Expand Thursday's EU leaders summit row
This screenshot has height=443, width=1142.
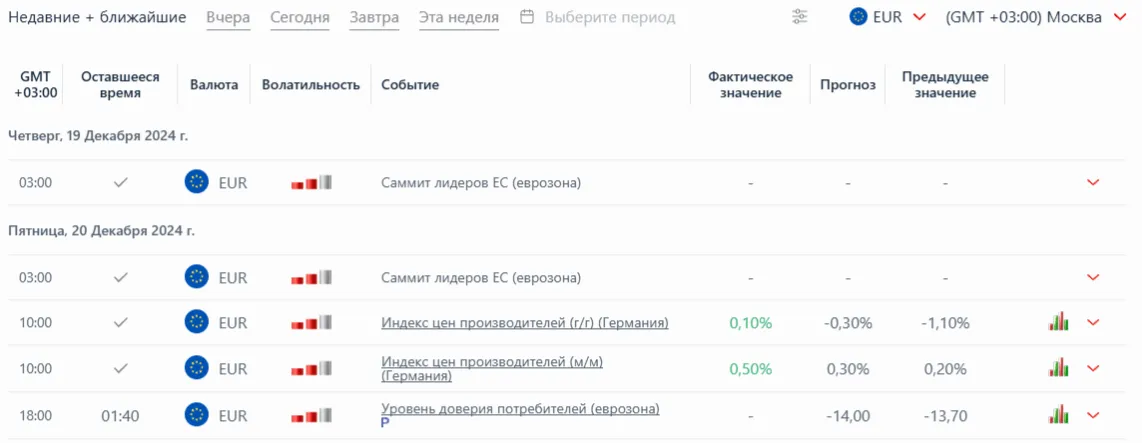coord(1093,182)
